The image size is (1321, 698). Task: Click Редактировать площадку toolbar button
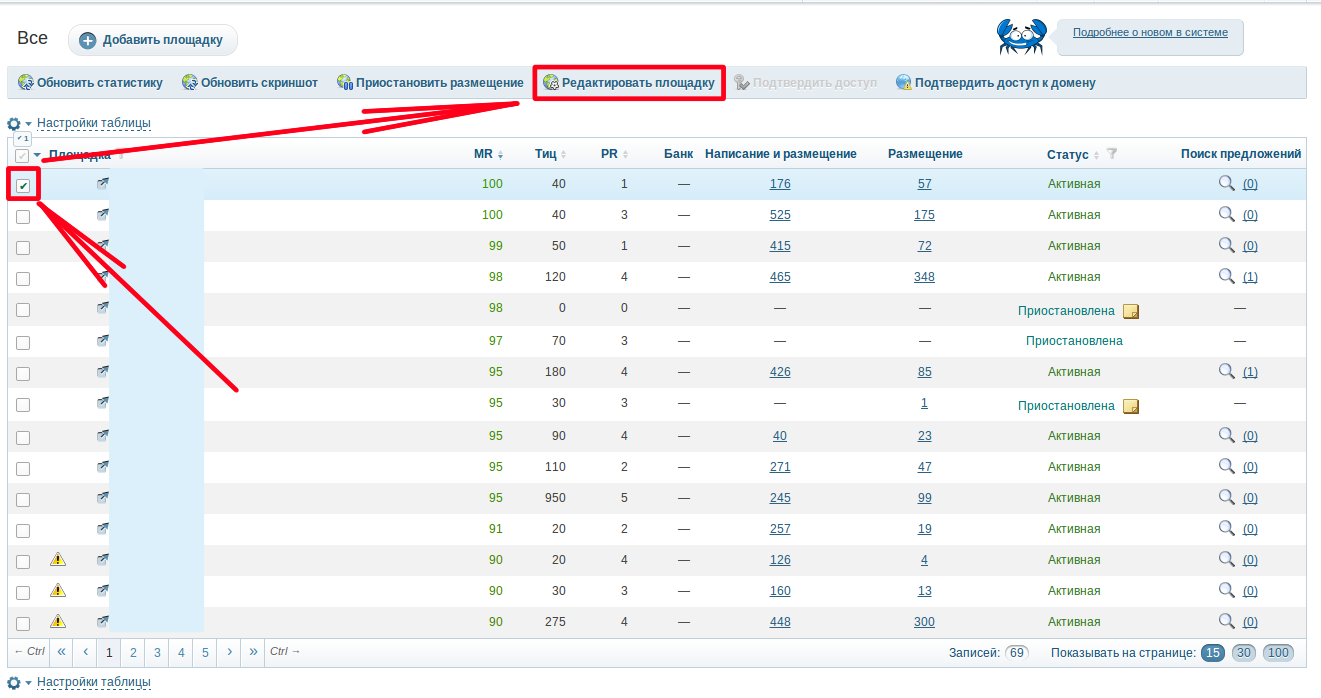(x=629, y=83)
